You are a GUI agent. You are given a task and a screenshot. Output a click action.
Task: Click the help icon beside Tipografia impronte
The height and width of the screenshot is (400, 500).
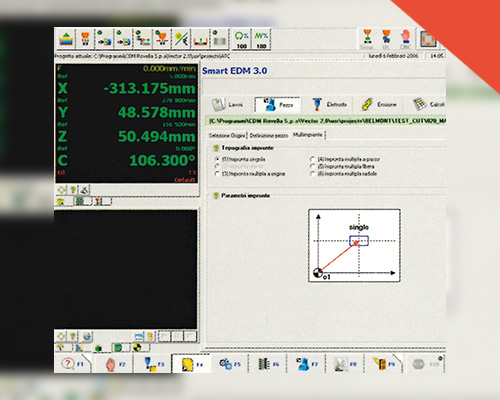tap(216, 148)
